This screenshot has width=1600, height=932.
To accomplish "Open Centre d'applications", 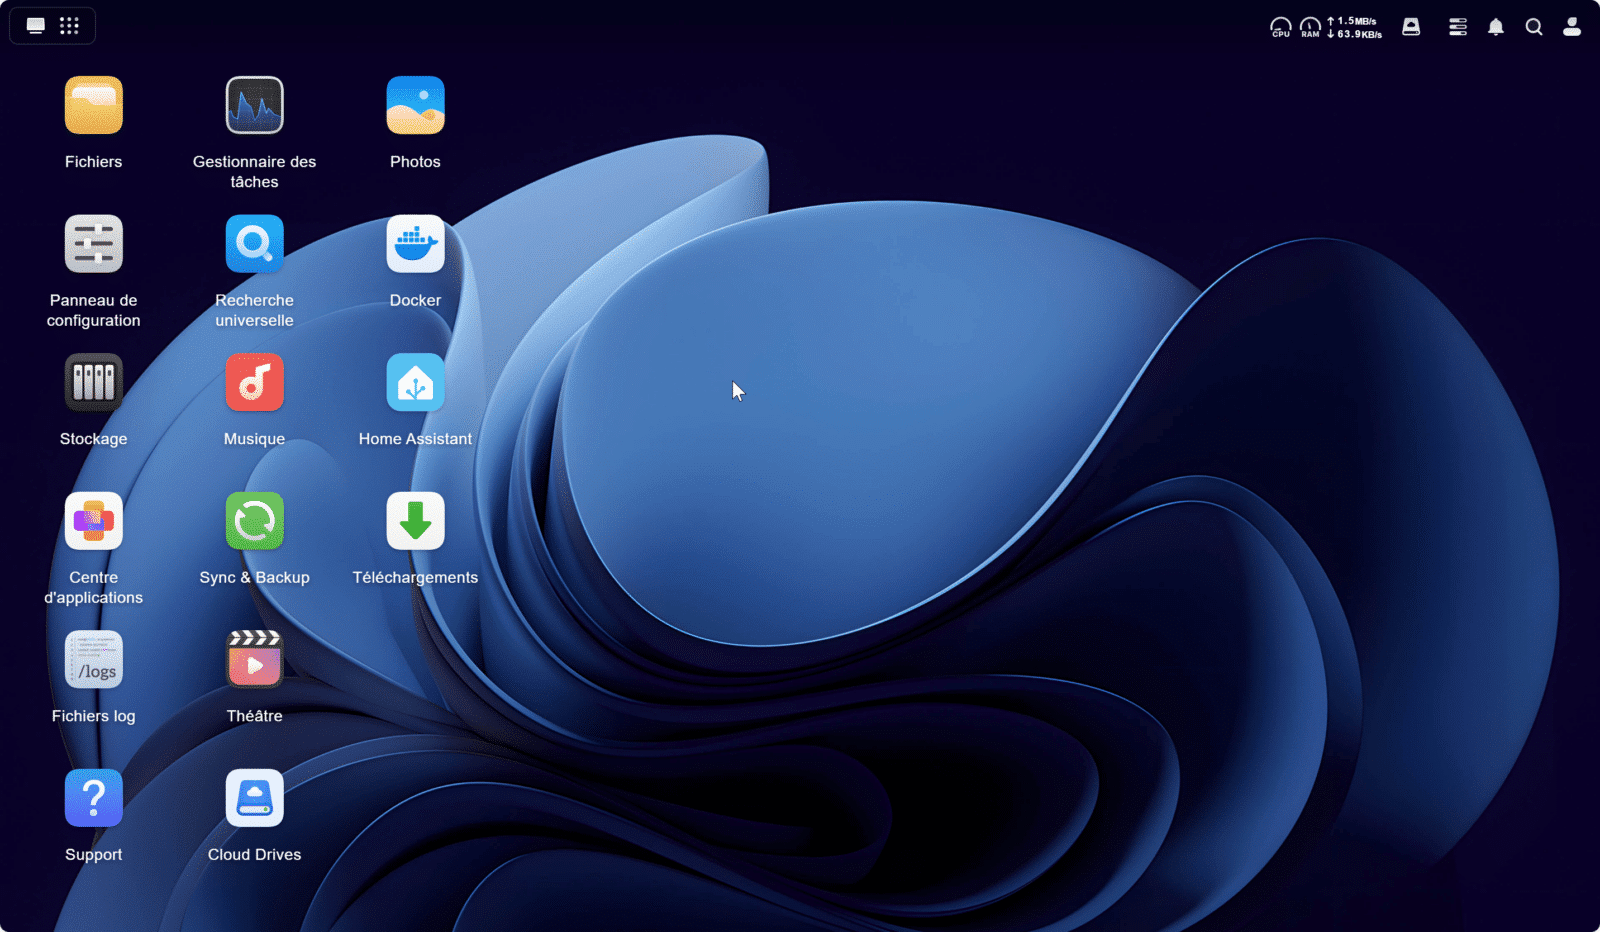I will point(93,521).
